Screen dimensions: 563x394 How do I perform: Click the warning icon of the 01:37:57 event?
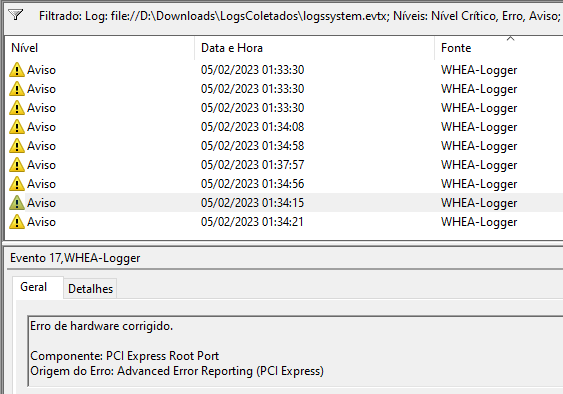17,165
